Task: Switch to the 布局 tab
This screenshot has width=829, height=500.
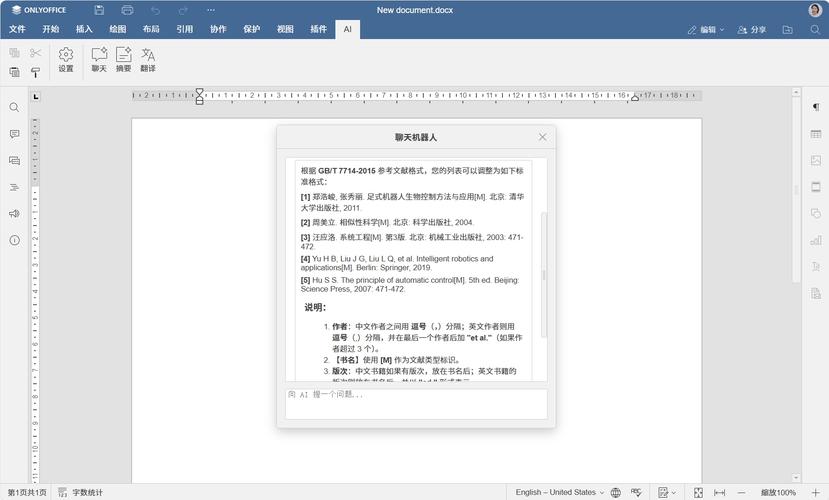Action: pos(151,29)
